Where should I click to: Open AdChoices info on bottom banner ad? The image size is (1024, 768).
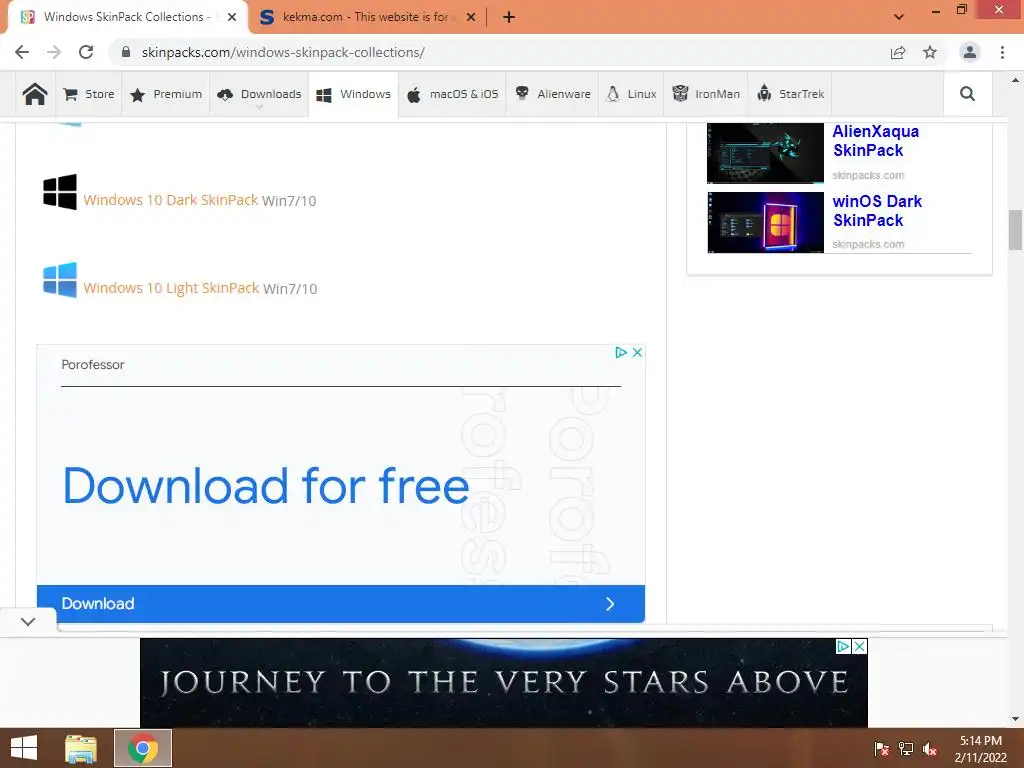[843, 646]
